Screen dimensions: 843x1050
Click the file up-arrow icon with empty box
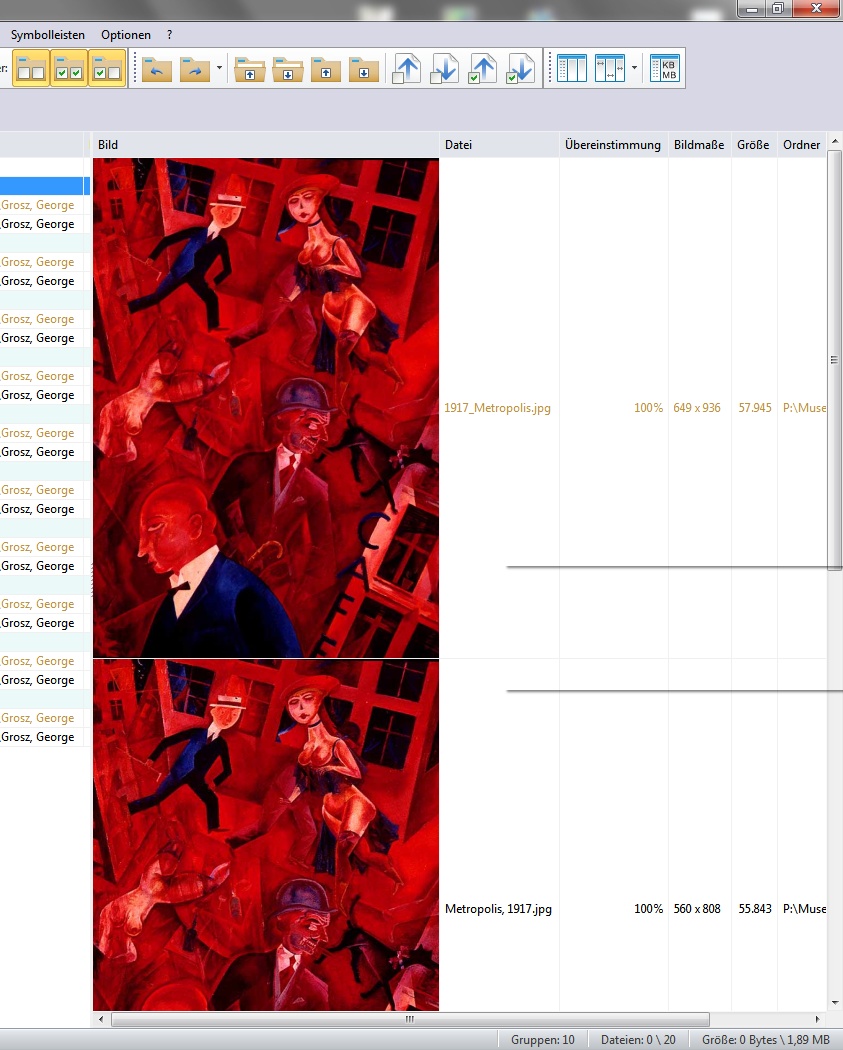coord(406,69)
